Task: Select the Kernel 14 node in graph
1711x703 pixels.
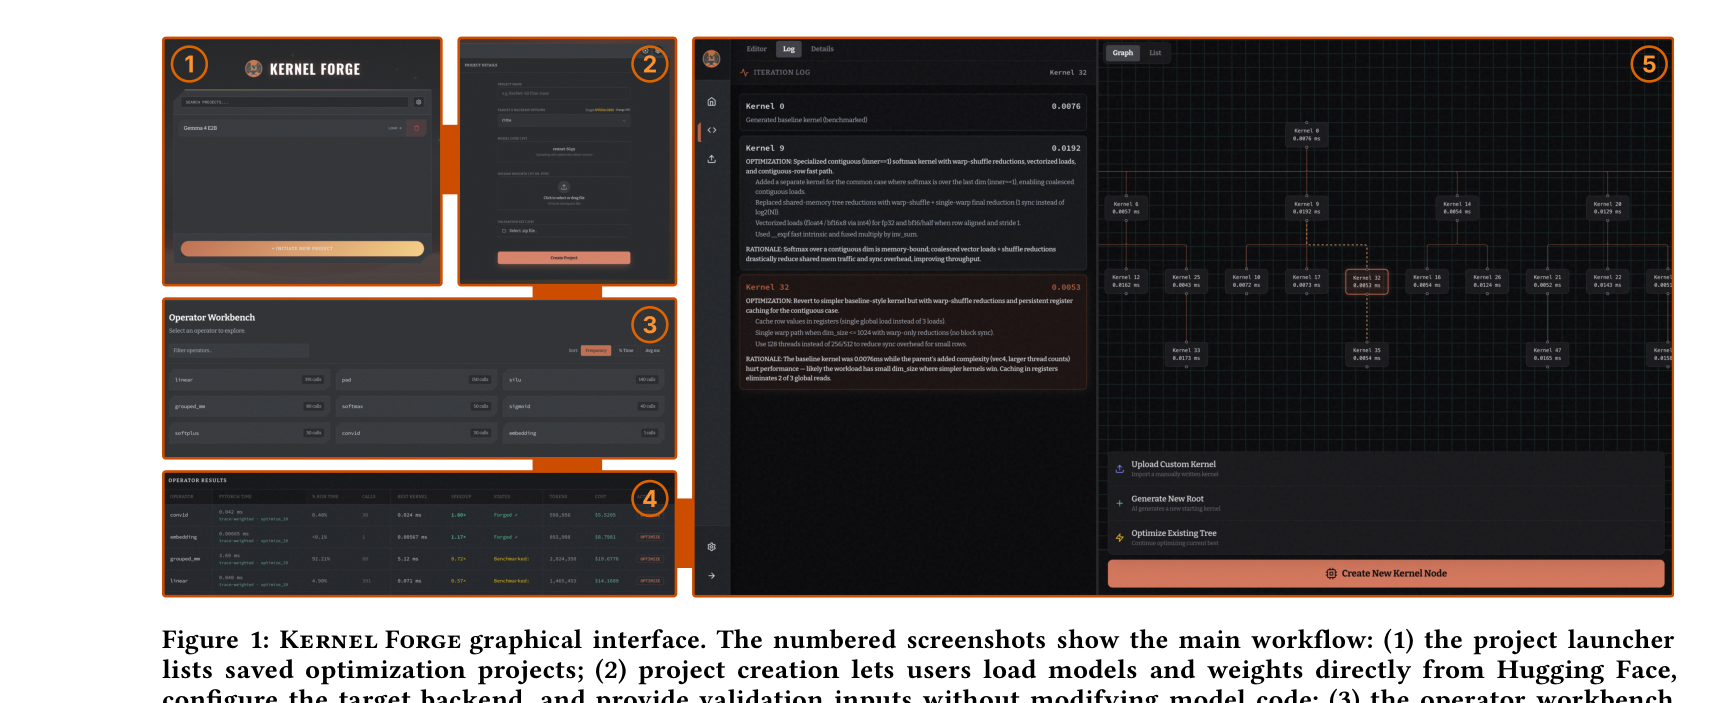Action: 1456,207
